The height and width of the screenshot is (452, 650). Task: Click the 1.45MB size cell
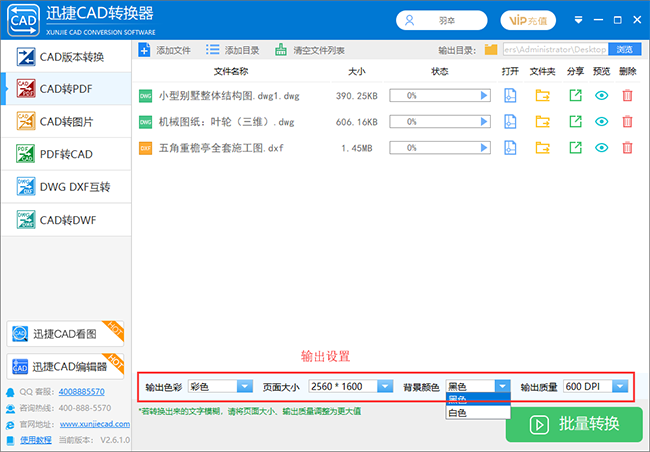[x=357, y=148]
